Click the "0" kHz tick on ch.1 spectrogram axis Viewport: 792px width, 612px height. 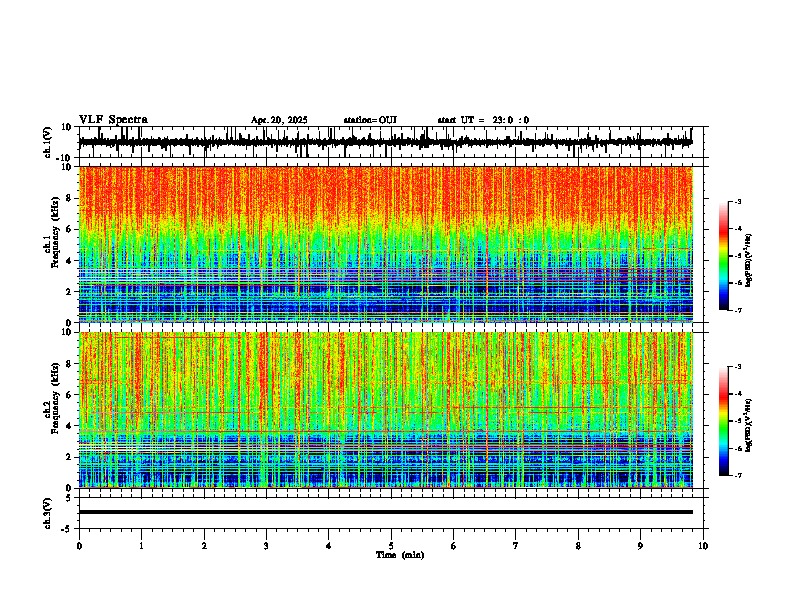69,323
